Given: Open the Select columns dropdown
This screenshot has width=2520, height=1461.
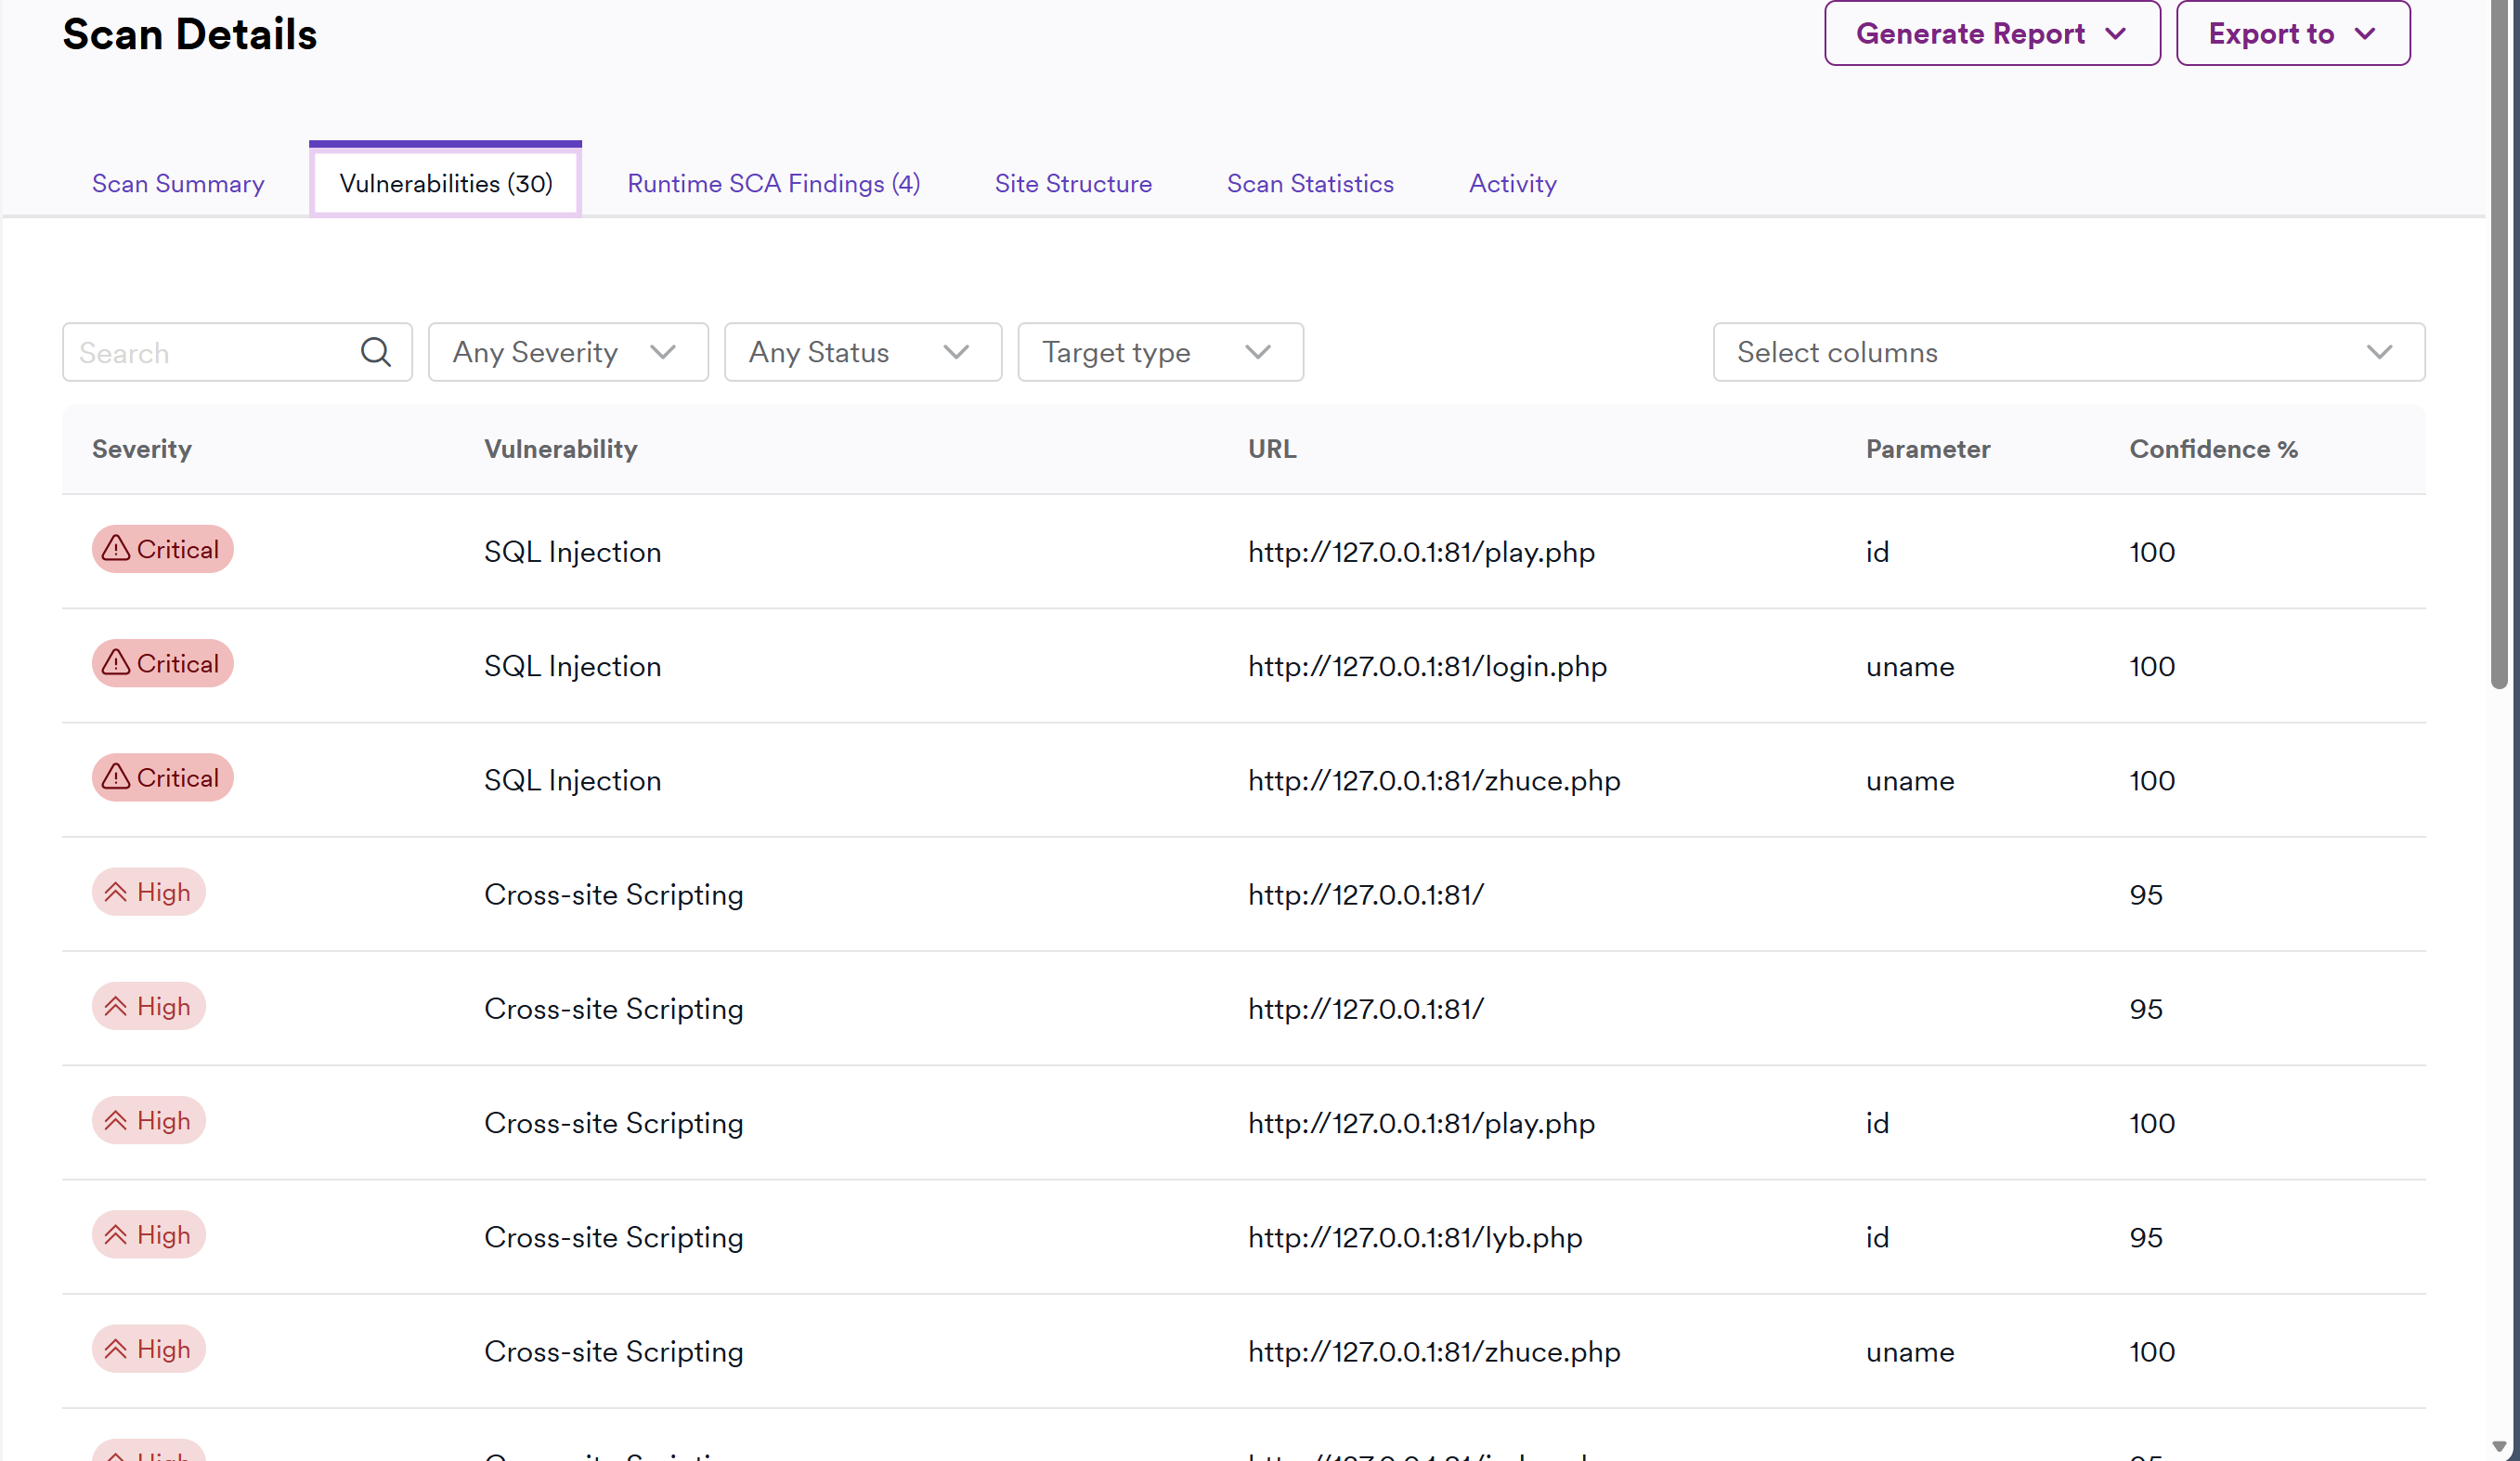Looking at the screenshot, I should [x=2067, y=352].
